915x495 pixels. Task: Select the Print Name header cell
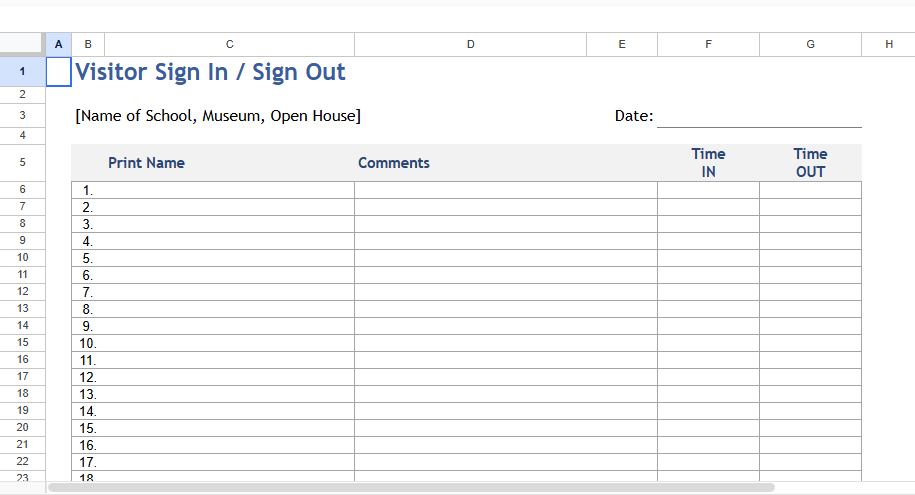point(146,163)
